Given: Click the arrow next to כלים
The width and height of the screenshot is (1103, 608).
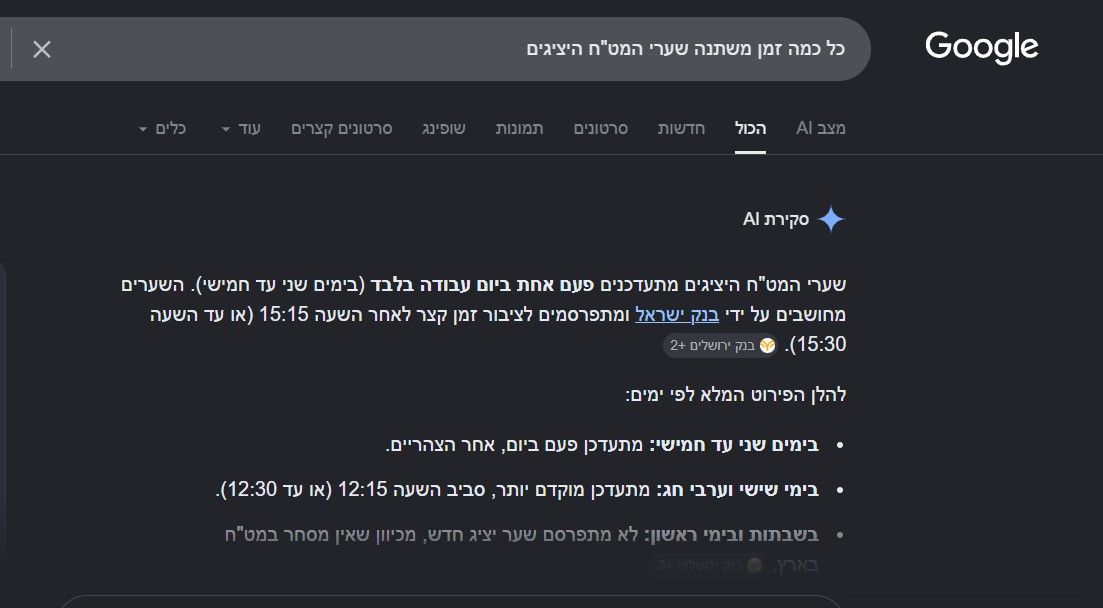Looking at the screenshot, I should click(143, 129).
